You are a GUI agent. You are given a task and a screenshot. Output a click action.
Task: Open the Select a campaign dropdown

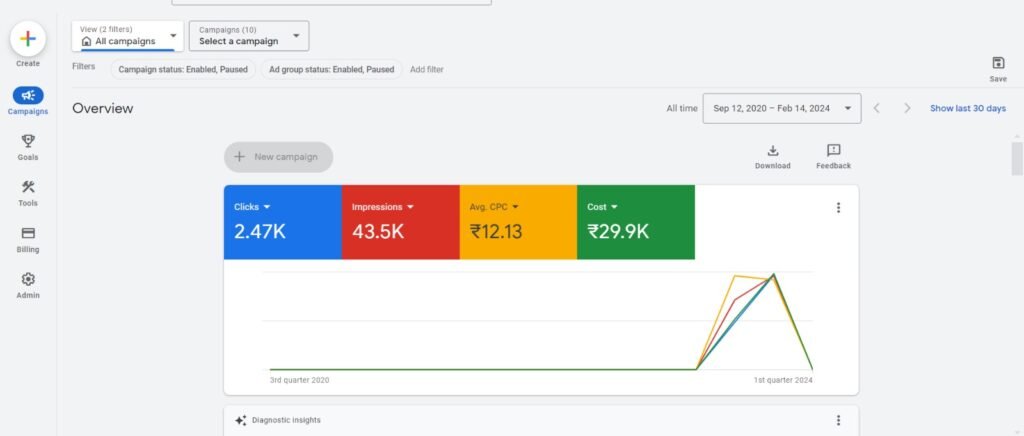point(249,36)
